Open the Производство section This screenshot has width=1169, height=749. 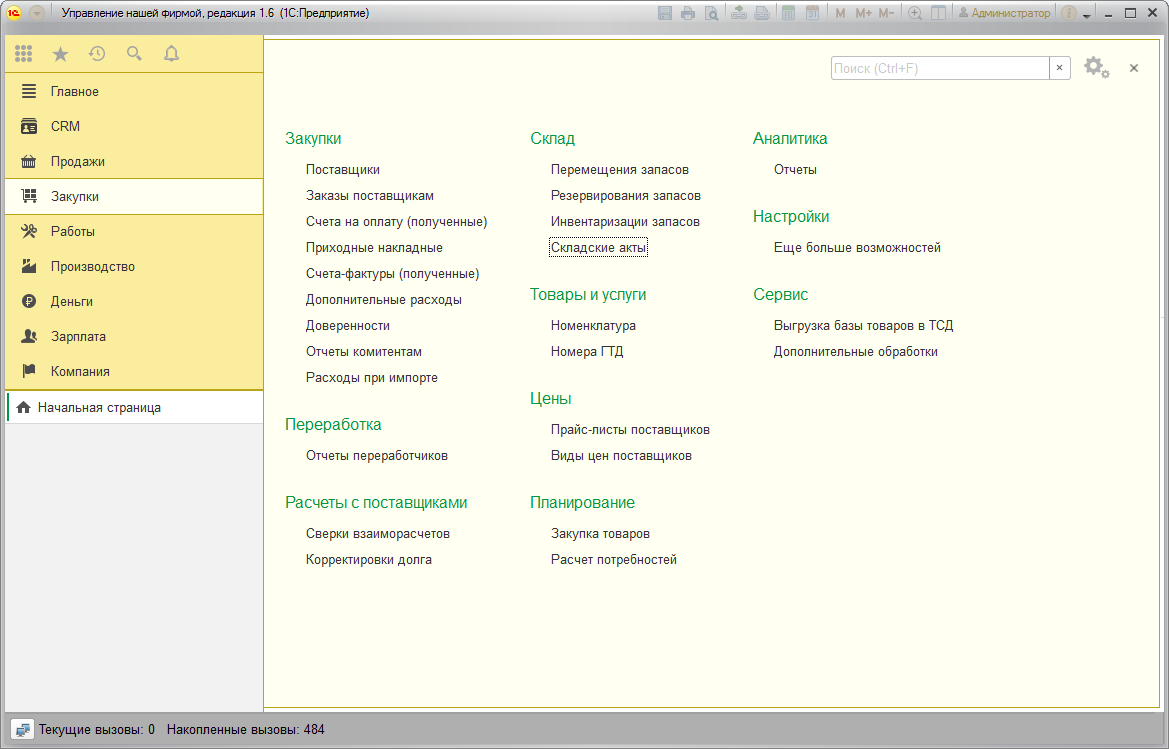134,266
